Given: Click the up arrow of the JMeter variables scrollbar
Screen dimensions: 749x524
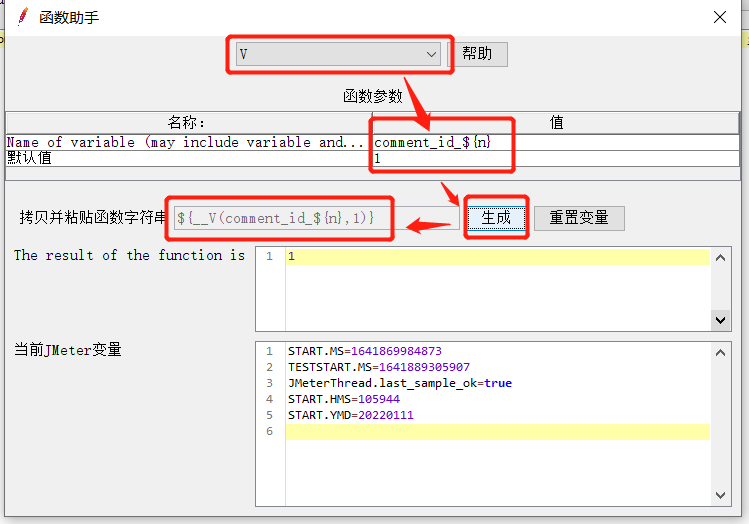Looking at the screenshot, I should [721, 353].
